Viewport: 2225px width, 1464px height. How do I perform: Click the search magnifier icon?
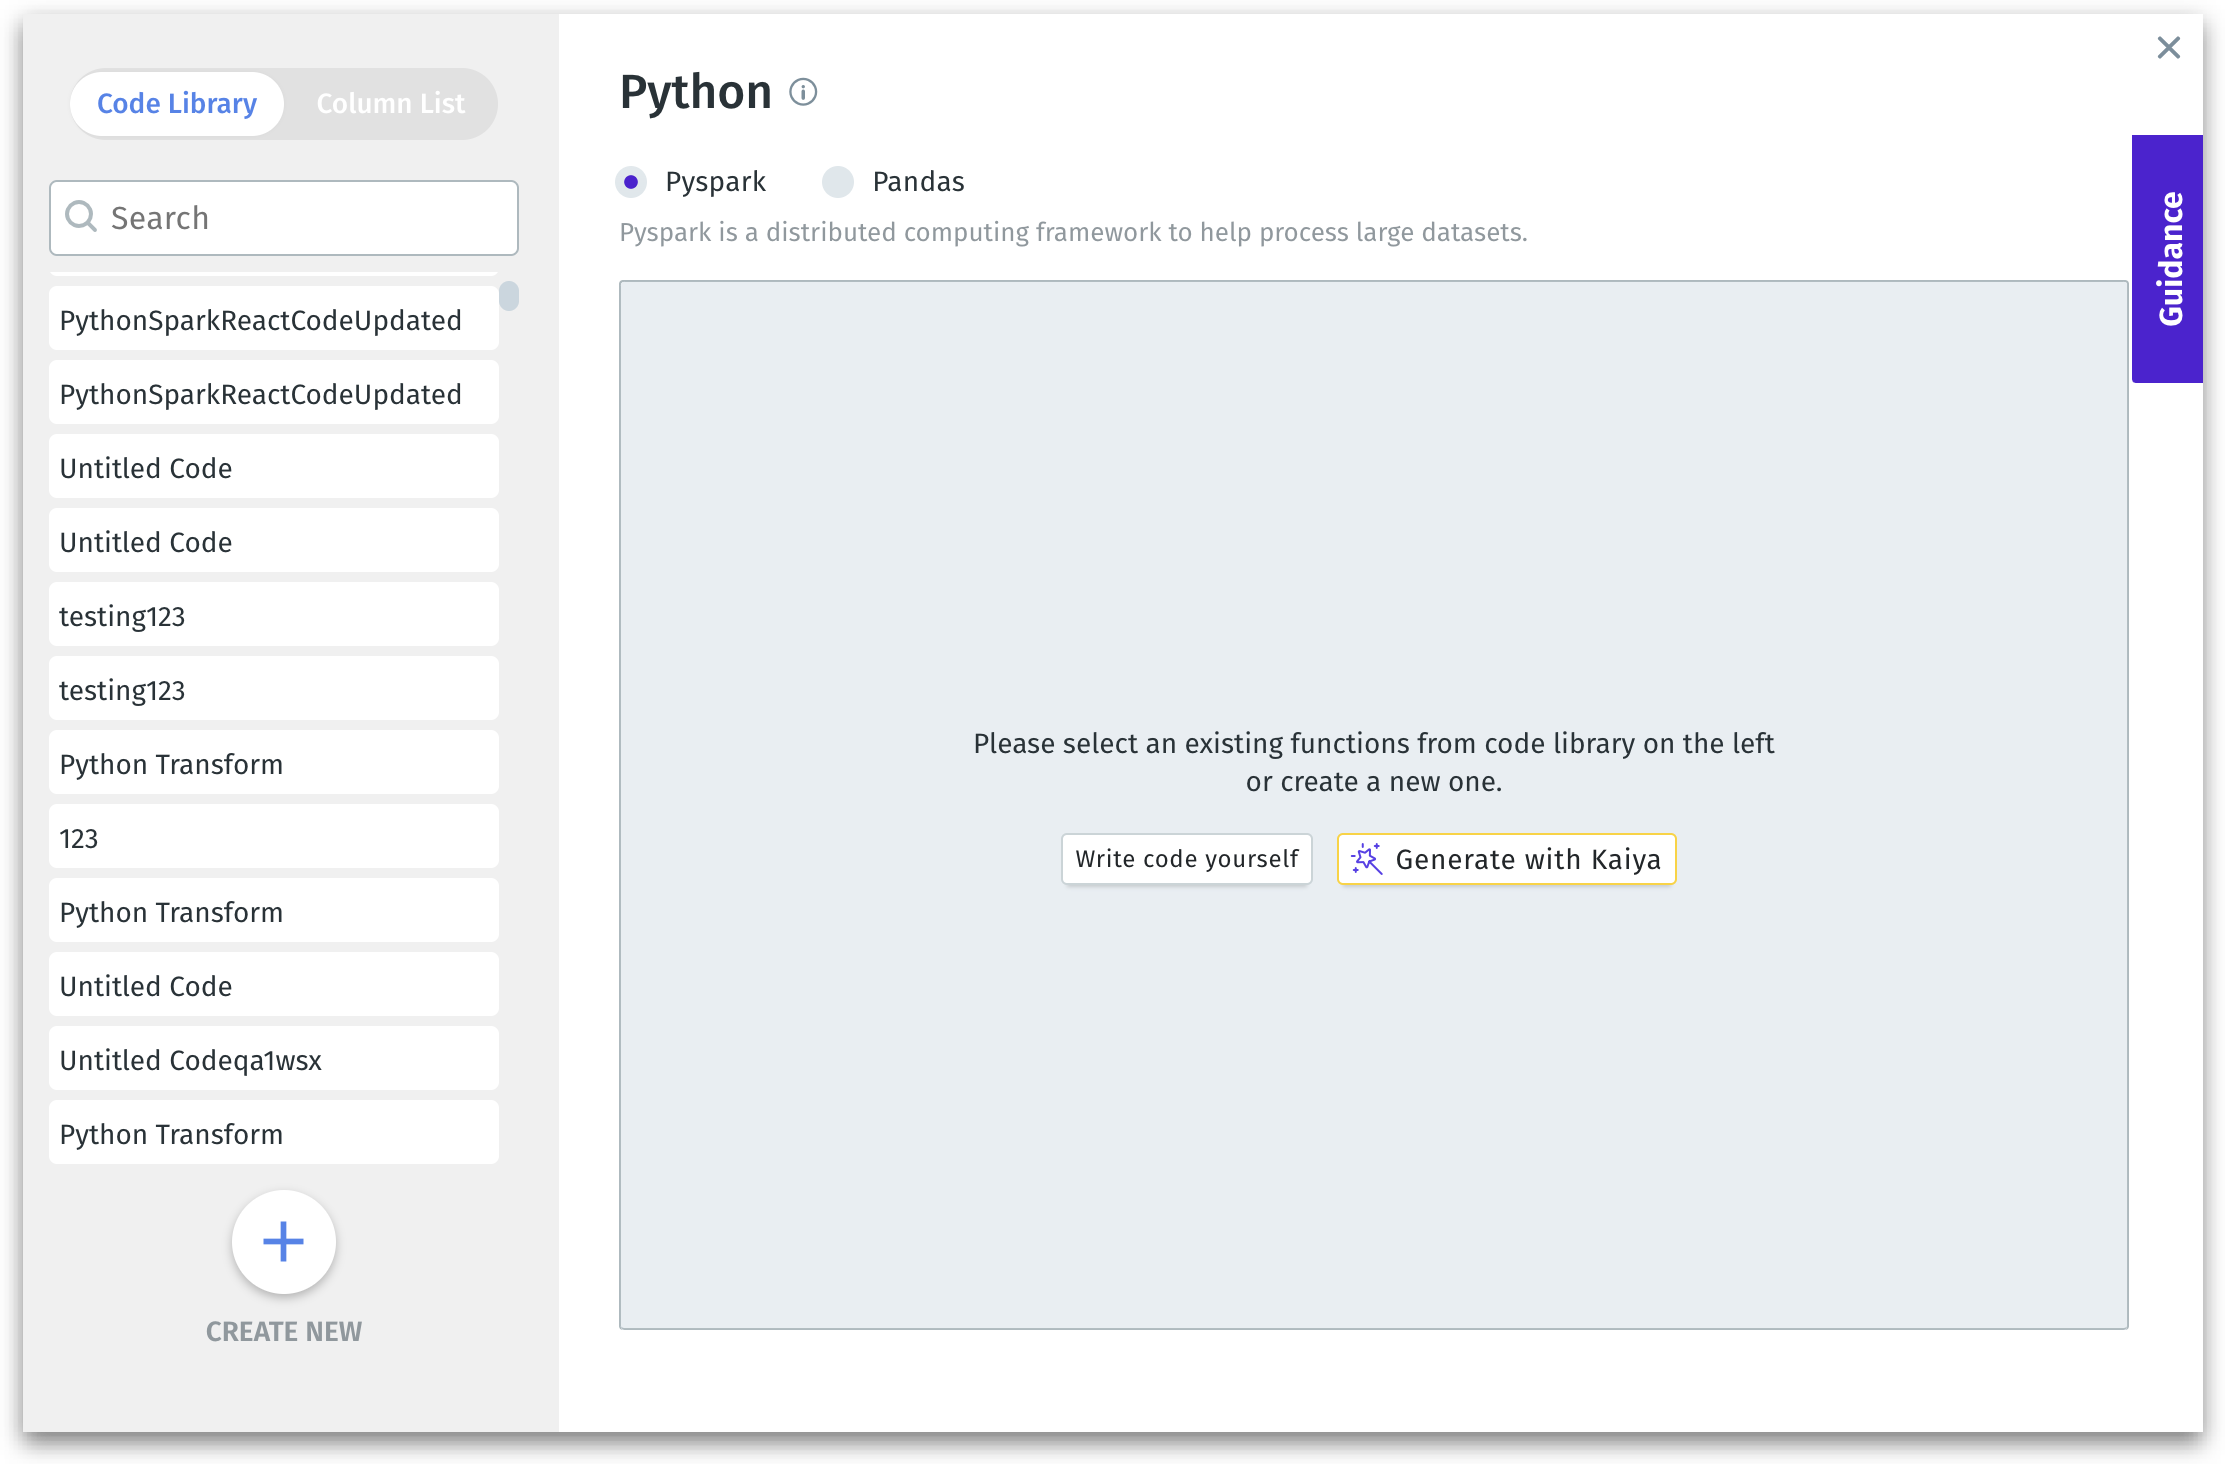pyautogui.click(x=81, y=217)
